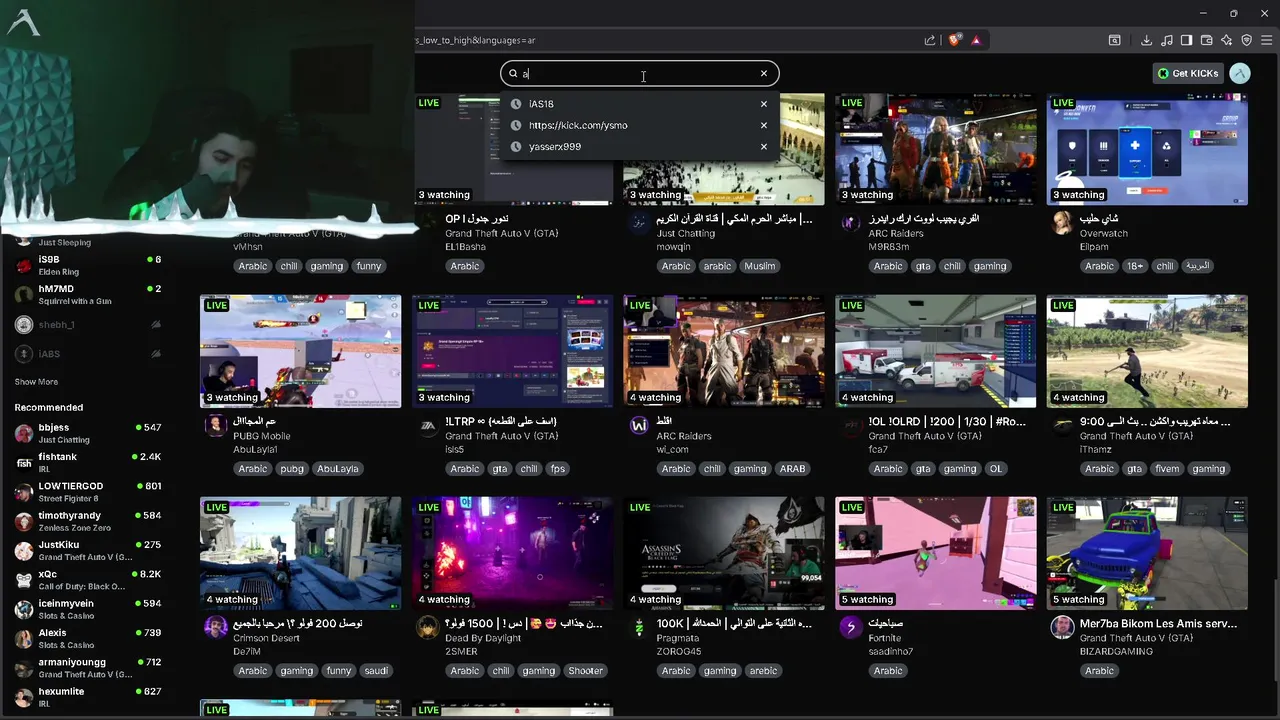Open Brave Rewards triangle icon
Viewport: 1280px width, 720px height.
tap(976, 40)
